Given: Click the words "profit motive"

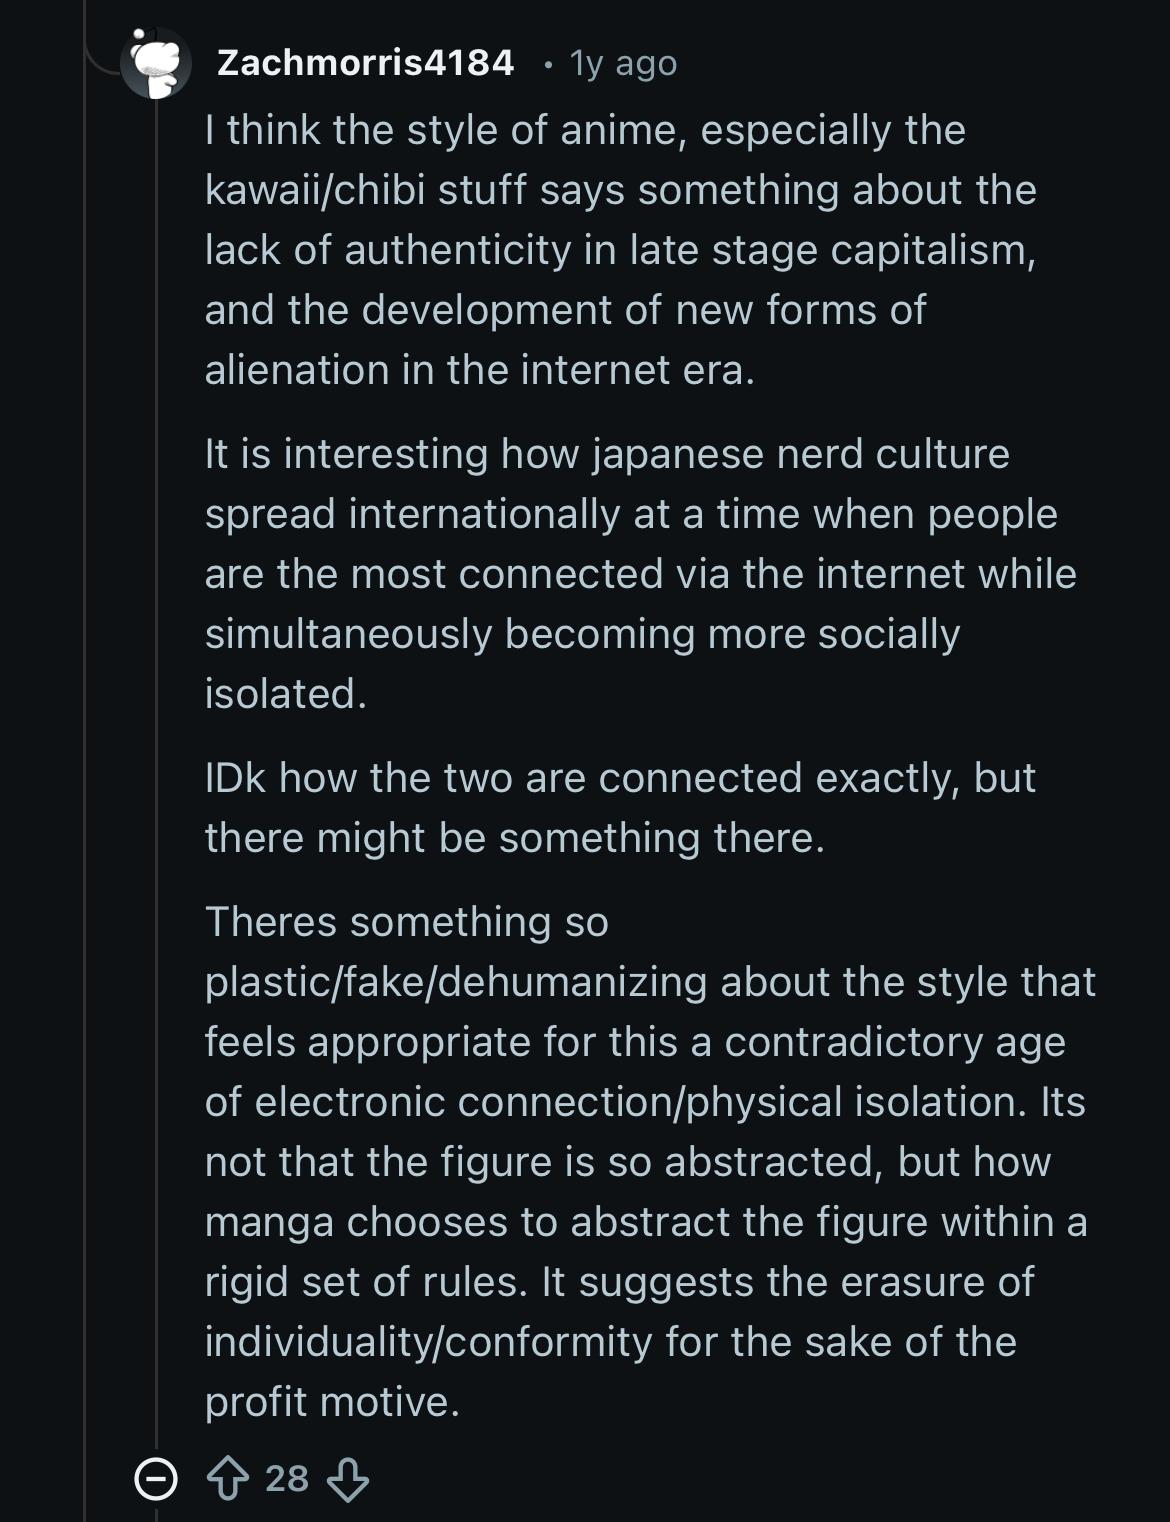Looking at the screenshot, I should coord(332,1402).
